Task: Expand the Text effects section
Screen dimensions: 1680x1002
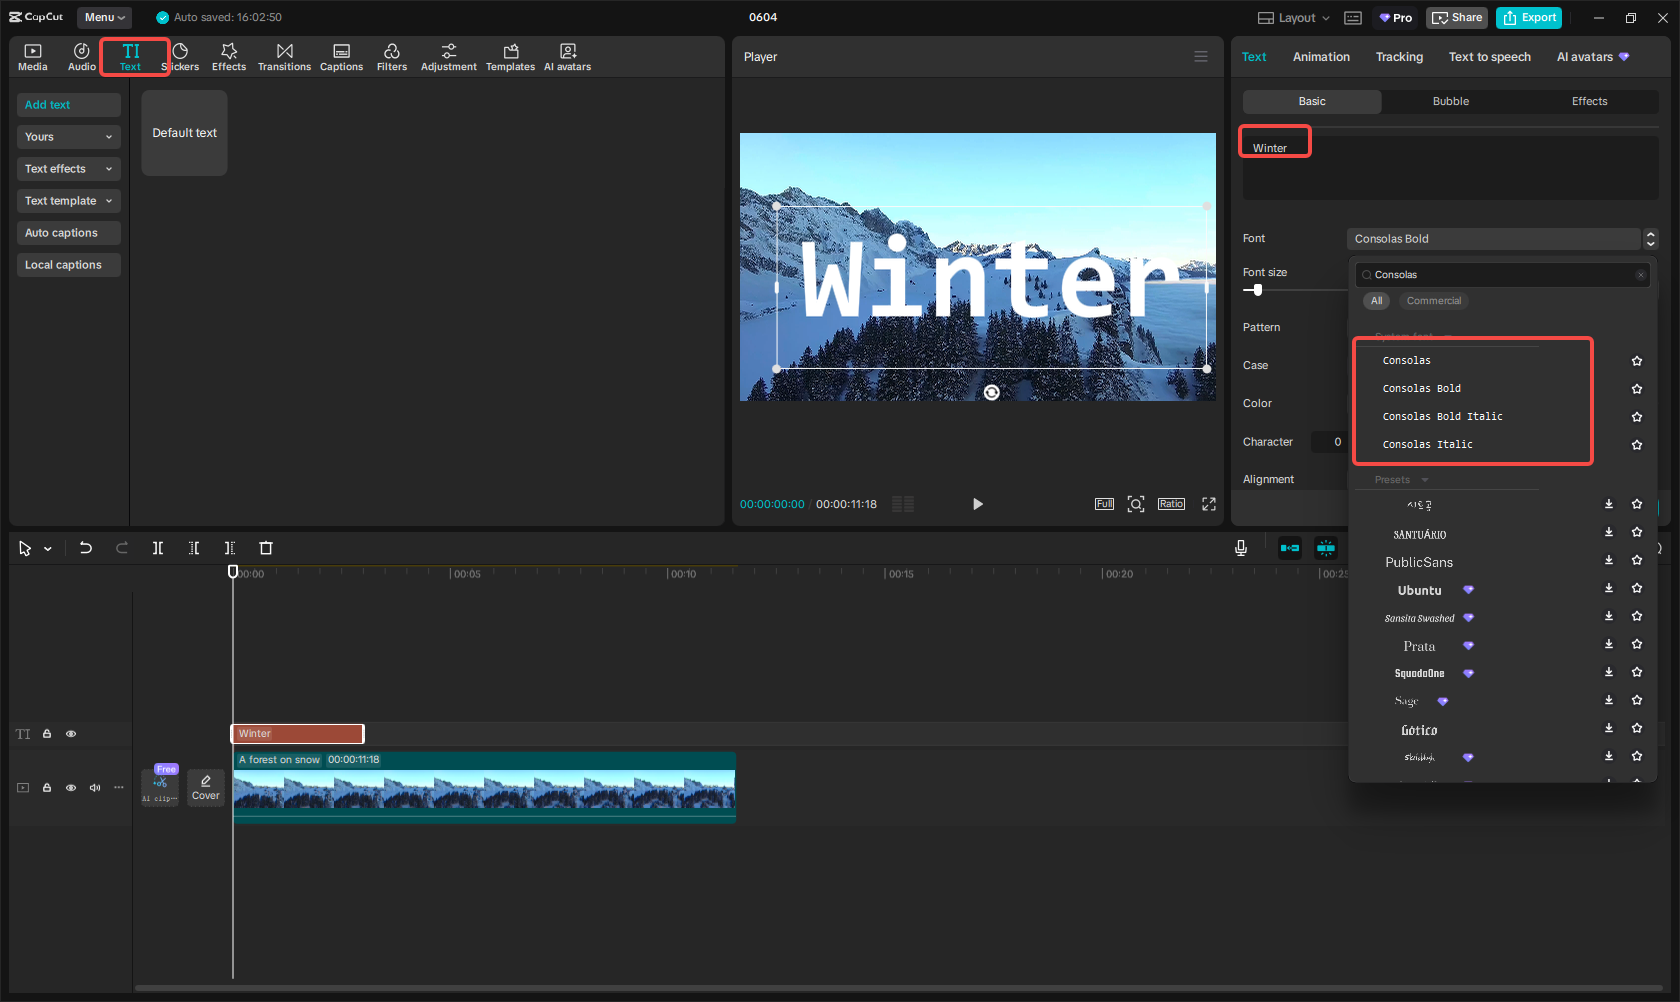Action: click(x=68, y=168)
